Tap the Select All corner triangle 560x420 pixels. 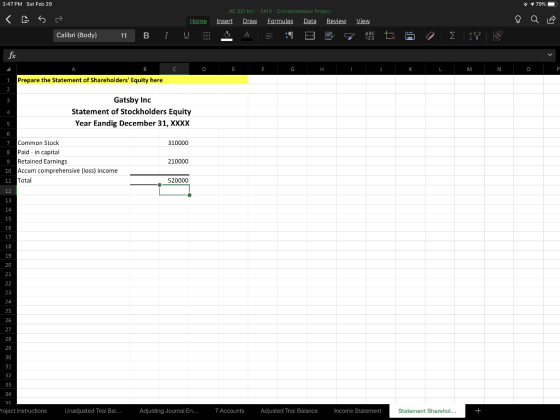click(8, 69)
